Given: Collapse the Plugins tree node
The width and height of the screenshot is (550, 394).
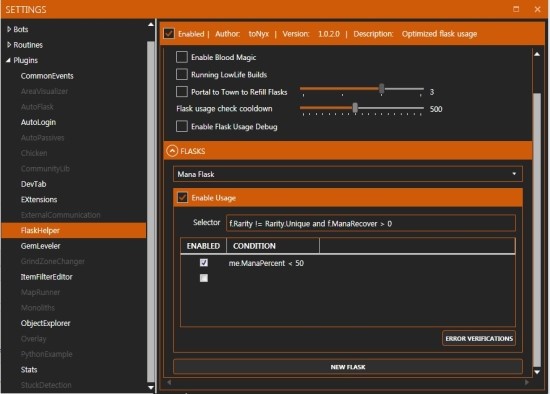Looking at the screenshot, I should 8,60.
